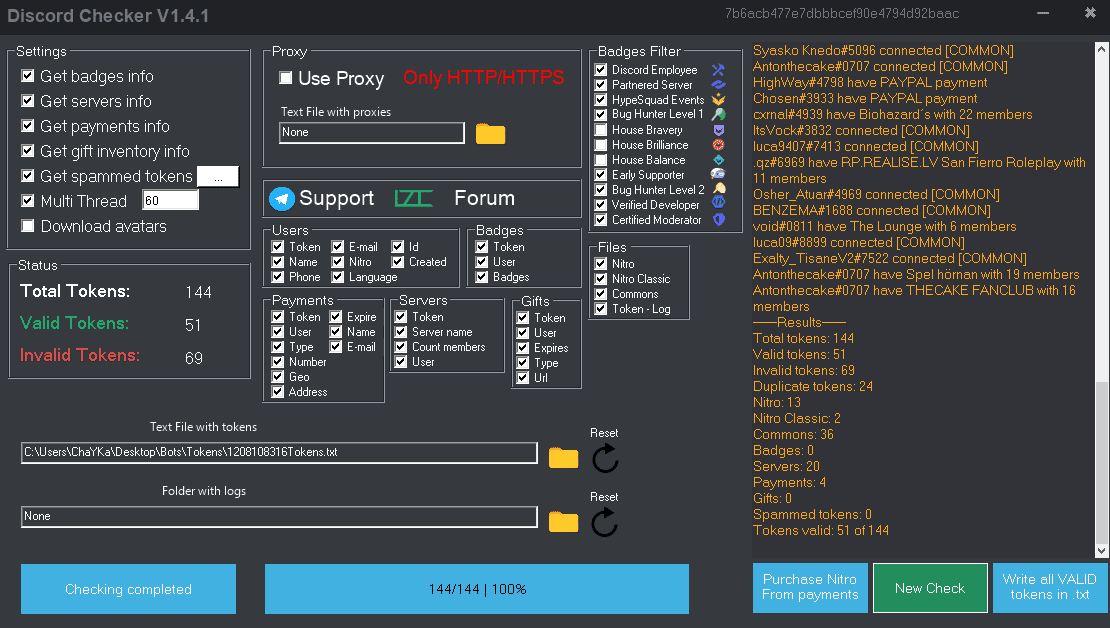Uncheck Nitro Classic in Files group
Image resolution: width=1110 pixels, height=628 pixels.
[x=600, y=278]
